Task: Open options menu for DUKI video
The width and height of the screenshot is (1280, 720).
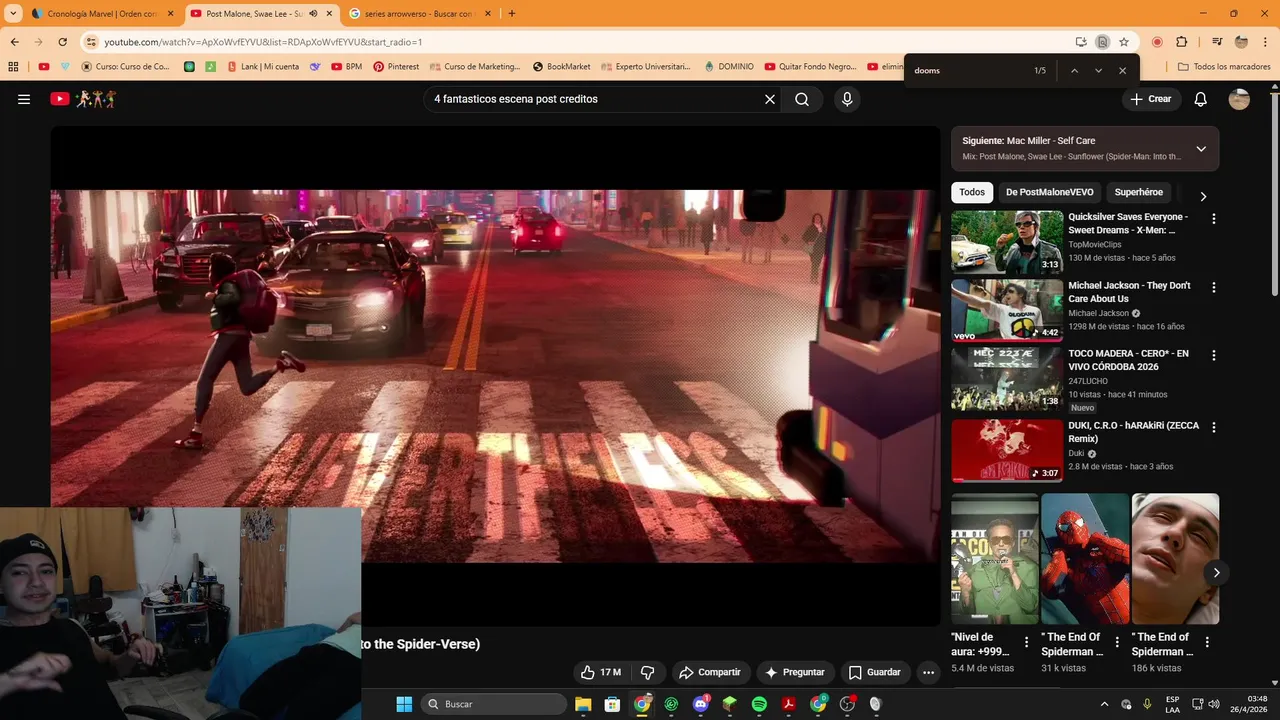Action: (x=1214, y=427)
